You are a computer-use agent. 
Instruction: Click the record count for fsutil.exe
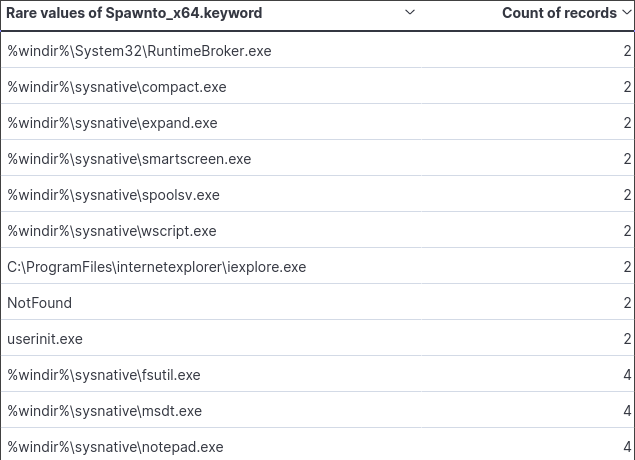point(627,375)
